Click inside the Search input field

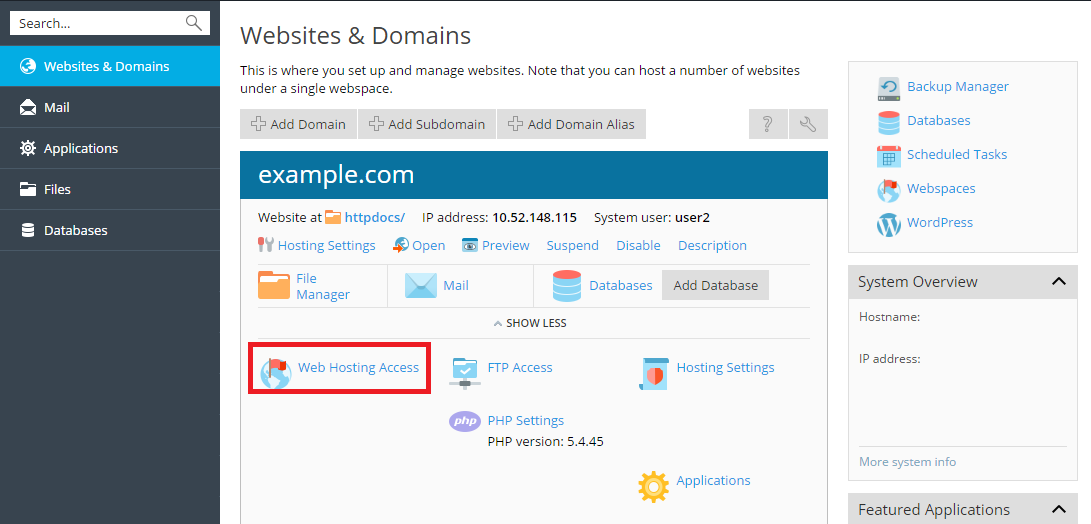click(x=110, y=23)
